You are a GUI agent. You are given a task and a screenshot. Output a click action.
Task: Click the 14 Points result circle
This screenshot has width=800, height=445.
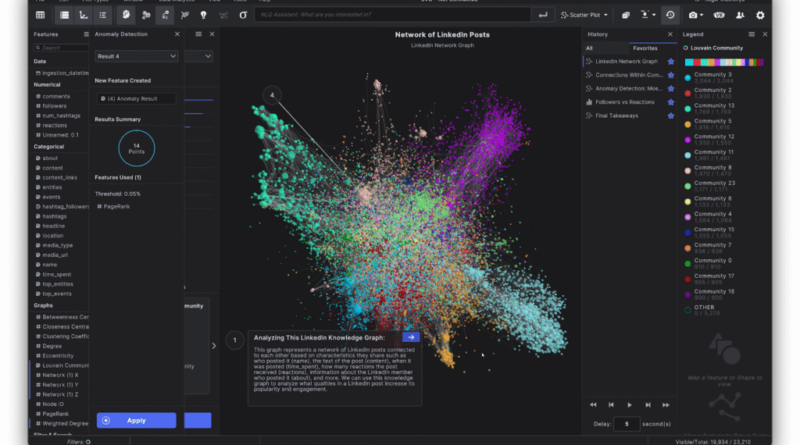[136, 149]
